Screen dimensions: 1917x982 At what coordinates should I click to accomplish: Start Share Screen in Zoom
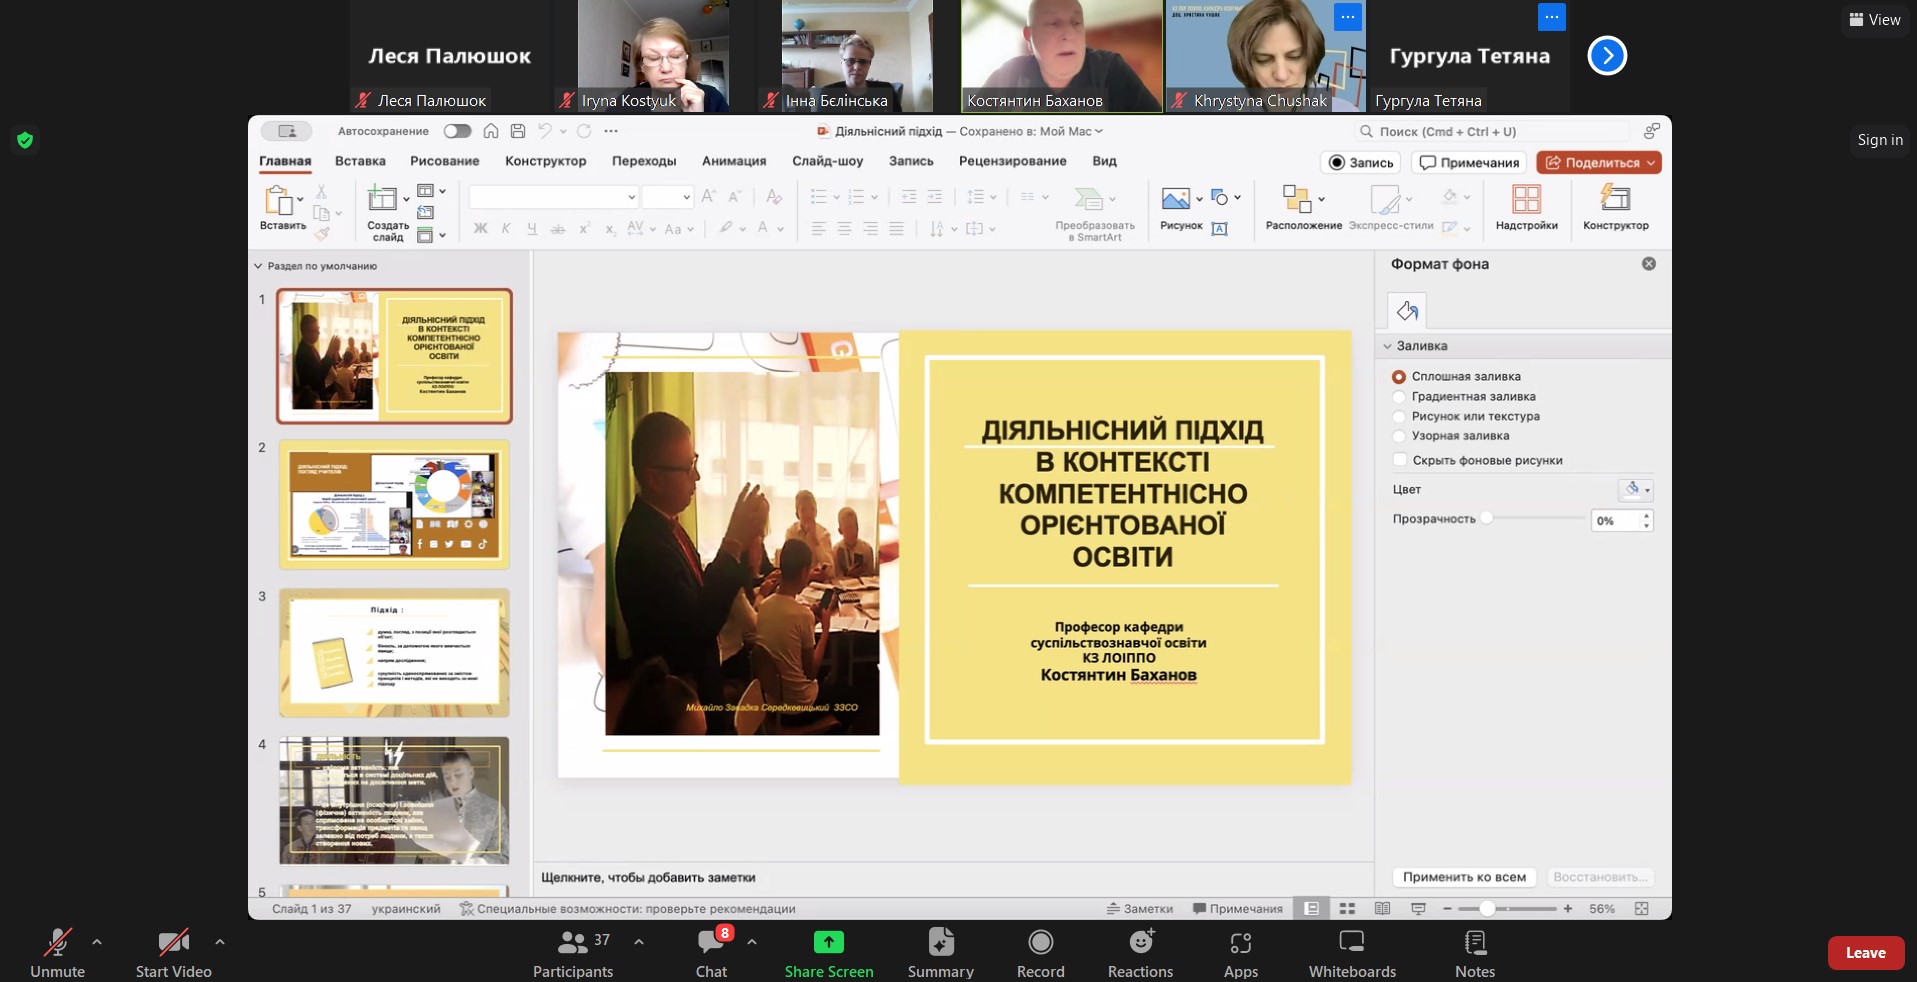(x=828, y=952)
